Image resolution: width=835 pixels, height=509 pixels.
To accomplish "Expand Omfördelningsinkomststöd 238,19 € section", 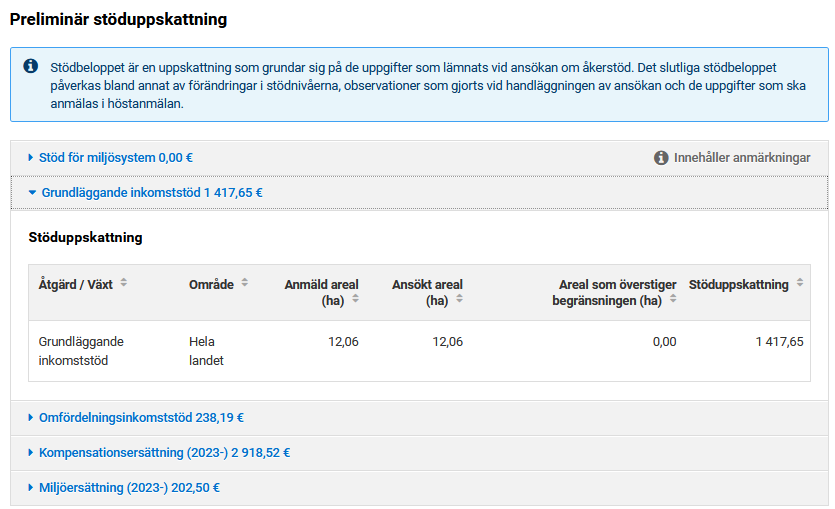I will pyautogui.click(x=141, y=418).
